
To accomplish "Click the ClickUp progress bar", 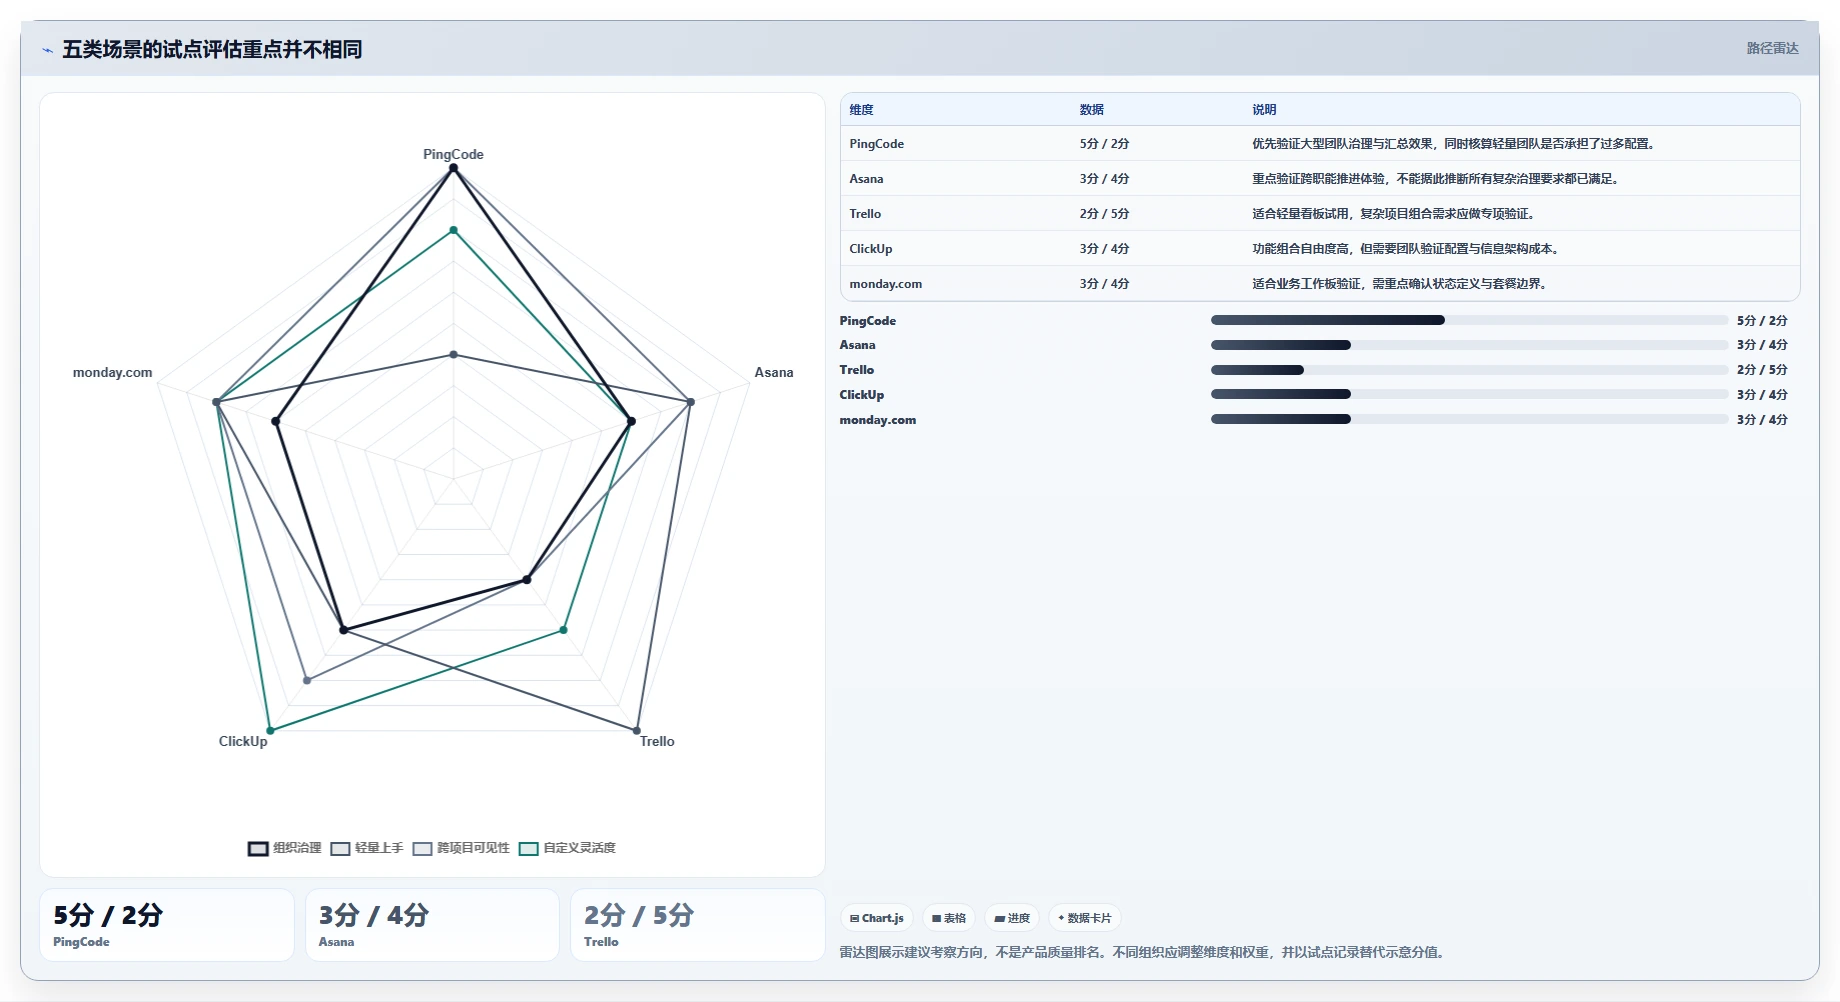I will click(x=1469, y=394).
